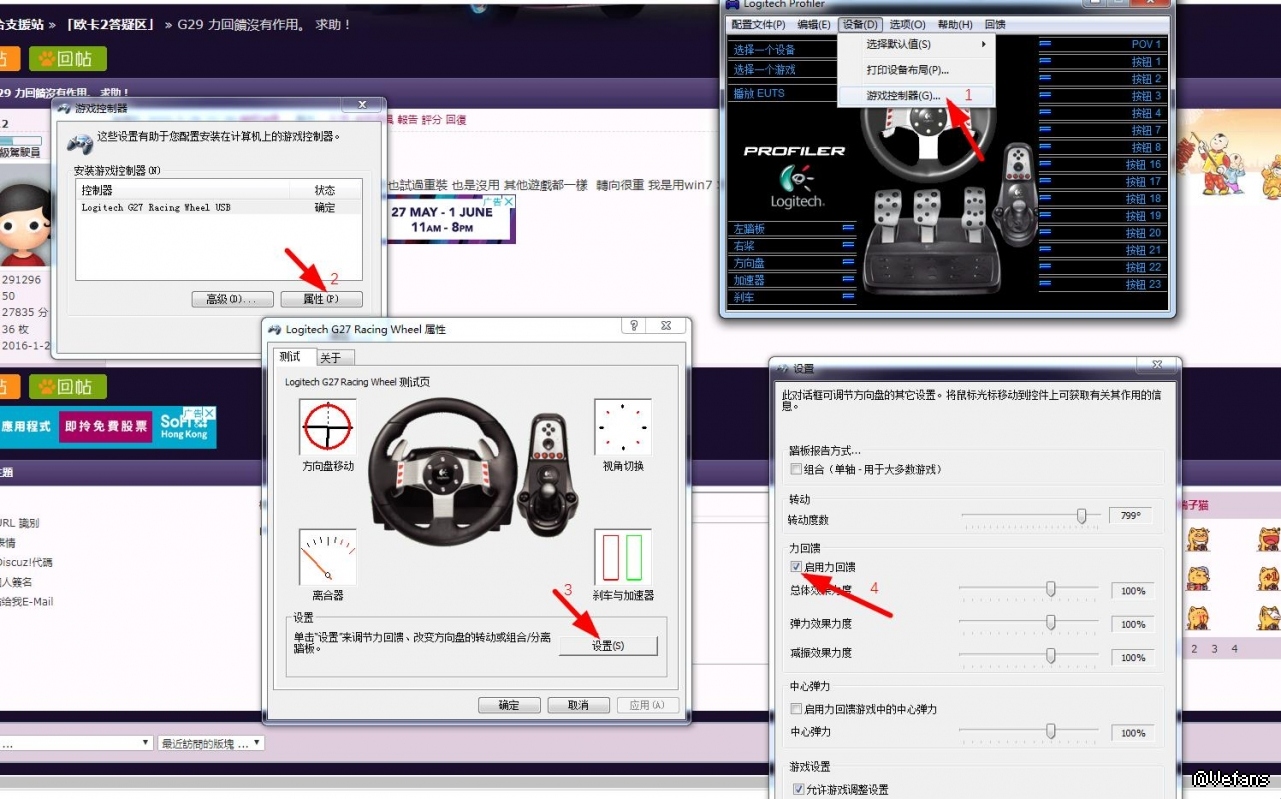The width and height of the screenshot is (1281, 799).
Task: Click the blue marker icon in 左踏板 row
Action: (x=848, y=228)
